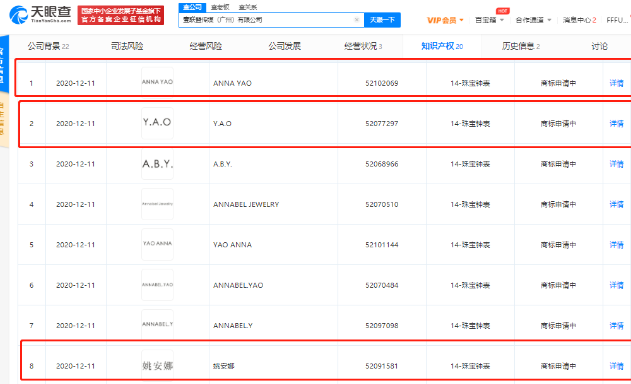Image resolution: width=631 pixels, height=384 pixels.
Task: Select registration number 52070510
Action: coord(381,204)
